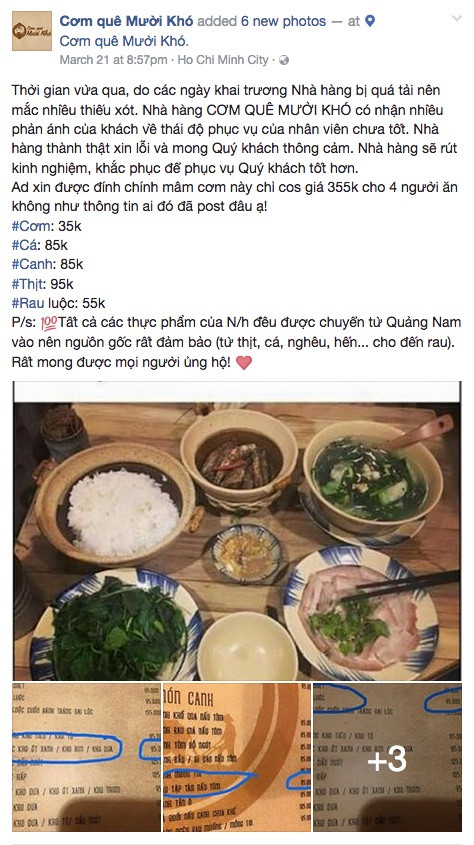Open the main meal tray photo
Viewport: 474px width, 845px height.
pyautogui.click(x=237, y=531)
